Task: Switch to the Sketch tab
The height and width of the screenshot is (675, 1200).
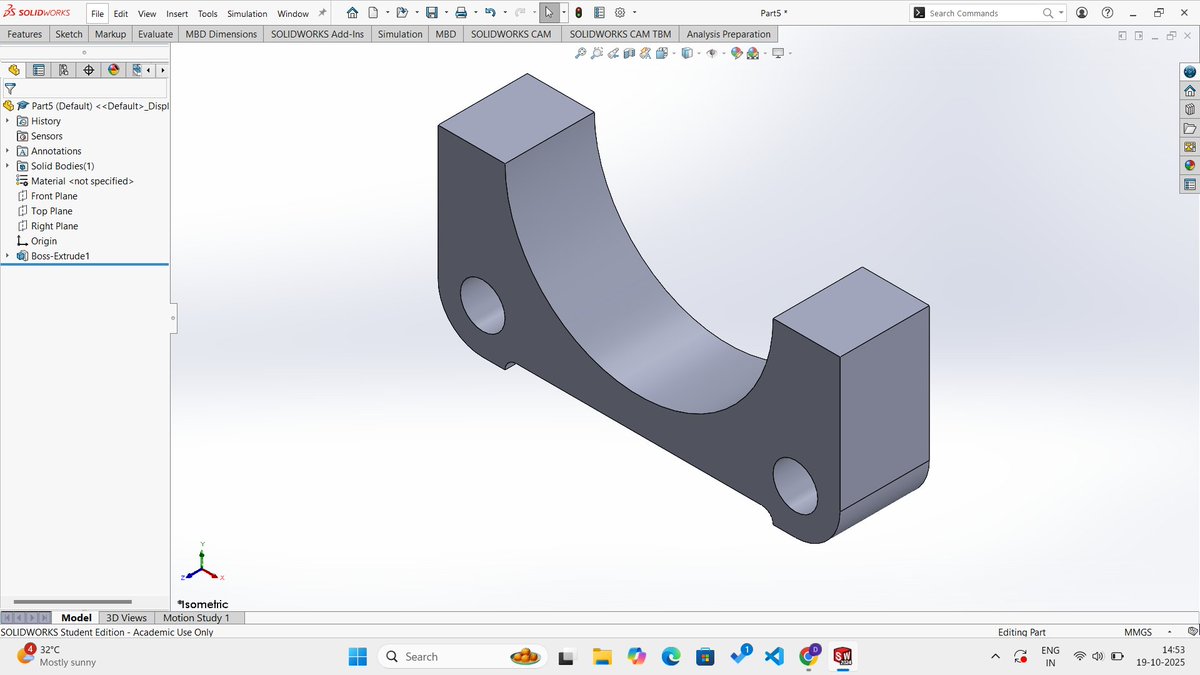Action: tap(69, 34)
